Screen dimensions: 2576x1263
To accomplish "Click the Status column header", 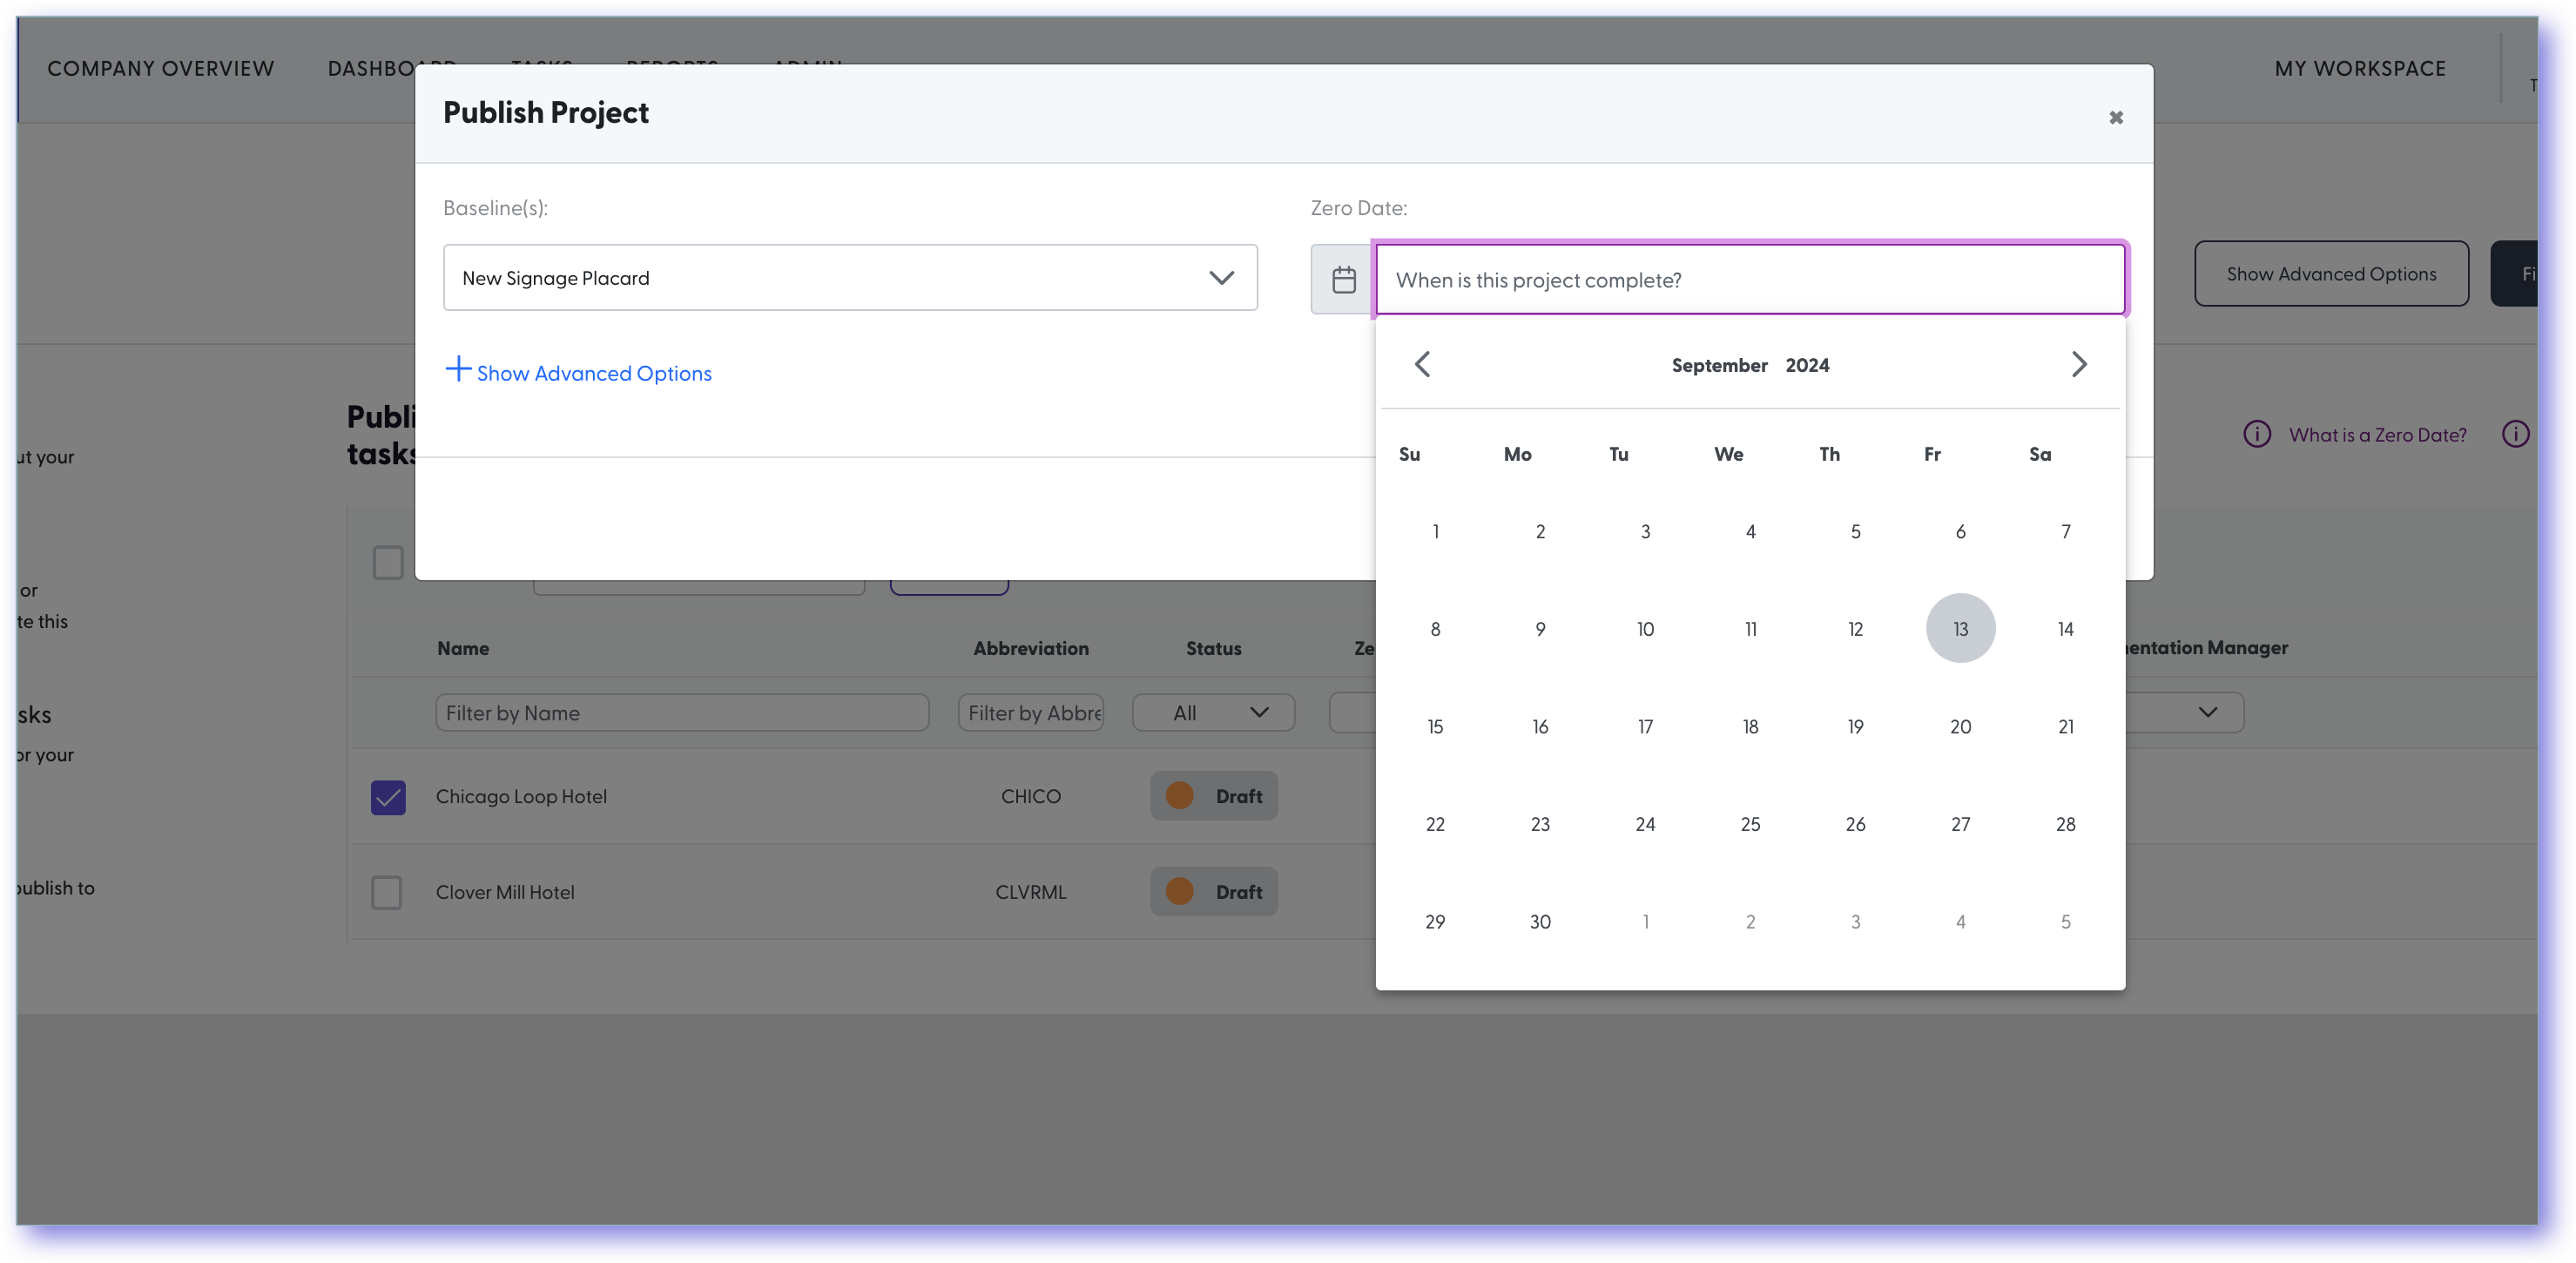I will [x=1213, y=648].
